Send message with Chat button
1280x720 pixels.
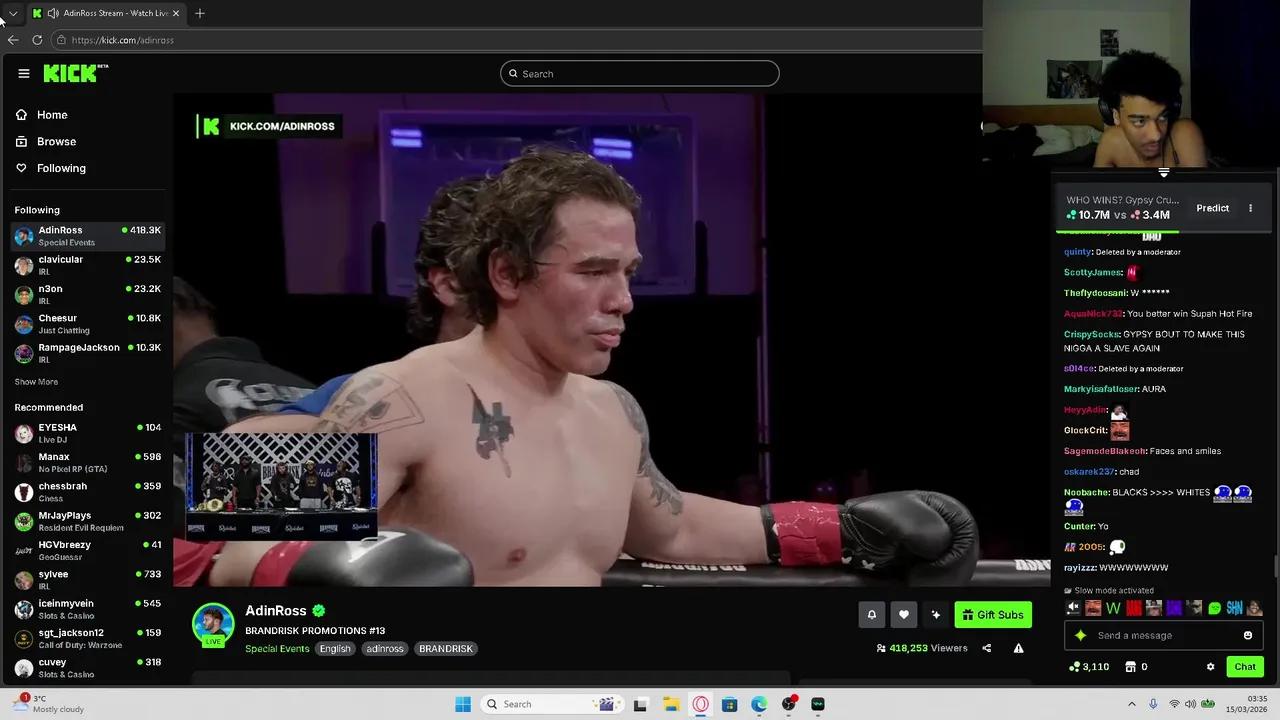point(1245,667)
